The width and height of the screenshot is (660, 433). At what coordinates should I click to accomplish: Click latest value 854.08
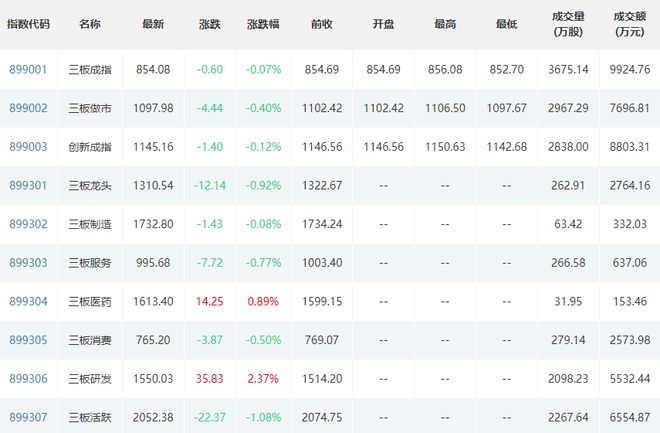click(x=153, y=69)
